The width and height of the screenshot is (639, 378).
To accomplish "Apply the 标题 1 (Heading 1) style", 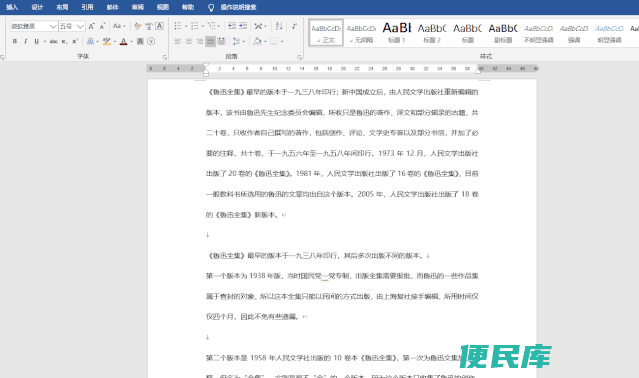I will (x=396, y=33).
